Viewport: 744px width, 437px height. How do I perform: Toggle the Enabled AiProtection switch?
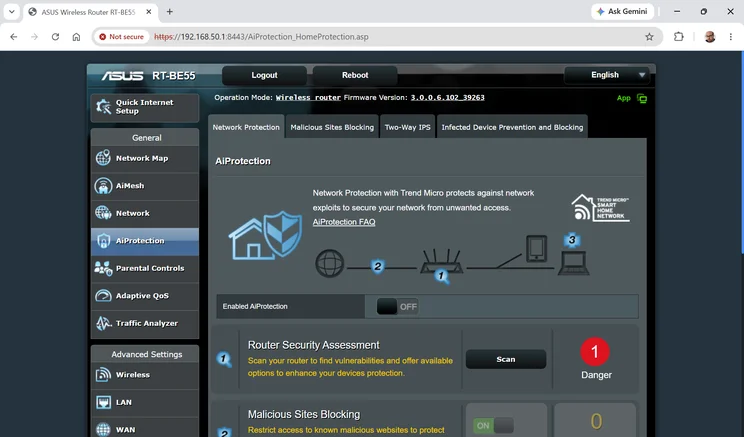(397, 307)
